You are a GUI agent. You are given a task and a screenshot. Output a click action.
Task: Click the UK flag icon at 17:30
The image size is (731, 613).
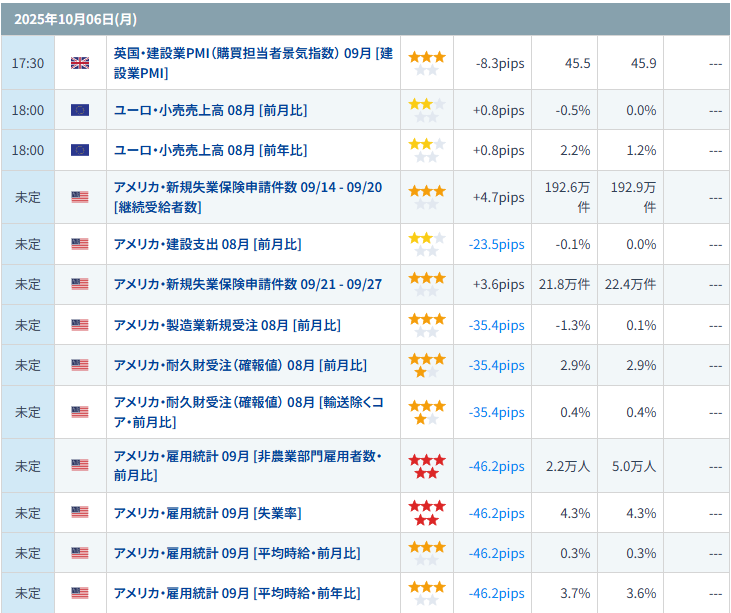pyautogui.click(x=80, y=63)
